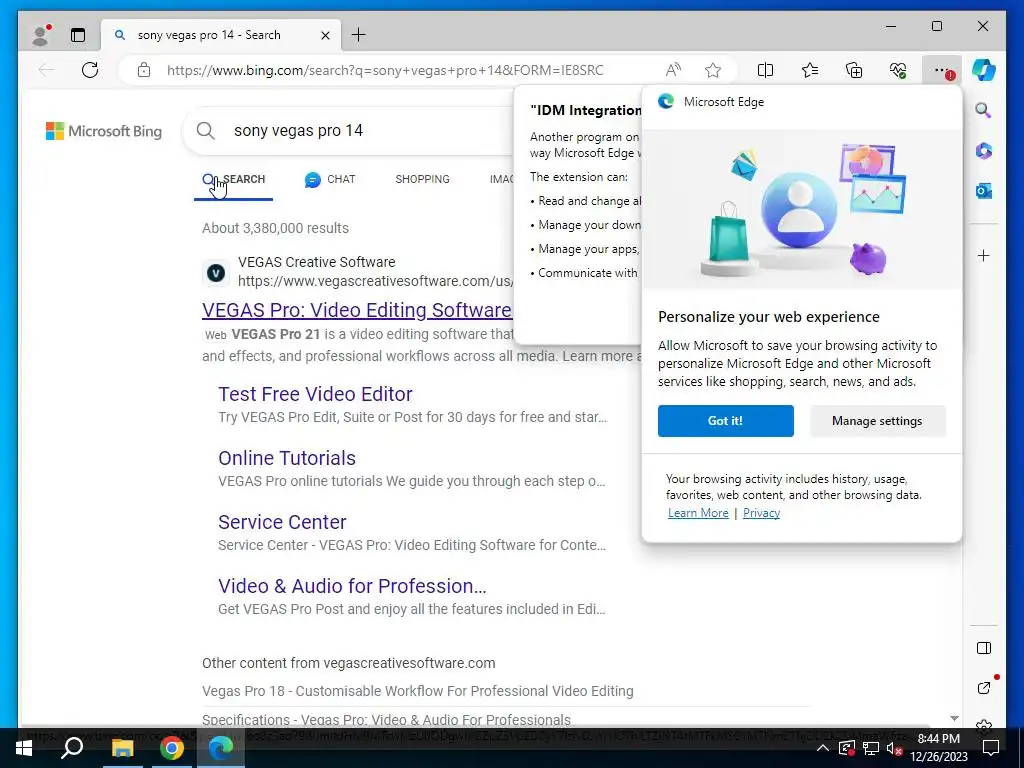Open the tab actions menu icon
Screen dimensions: 1024x768
[x=78, y=35]
